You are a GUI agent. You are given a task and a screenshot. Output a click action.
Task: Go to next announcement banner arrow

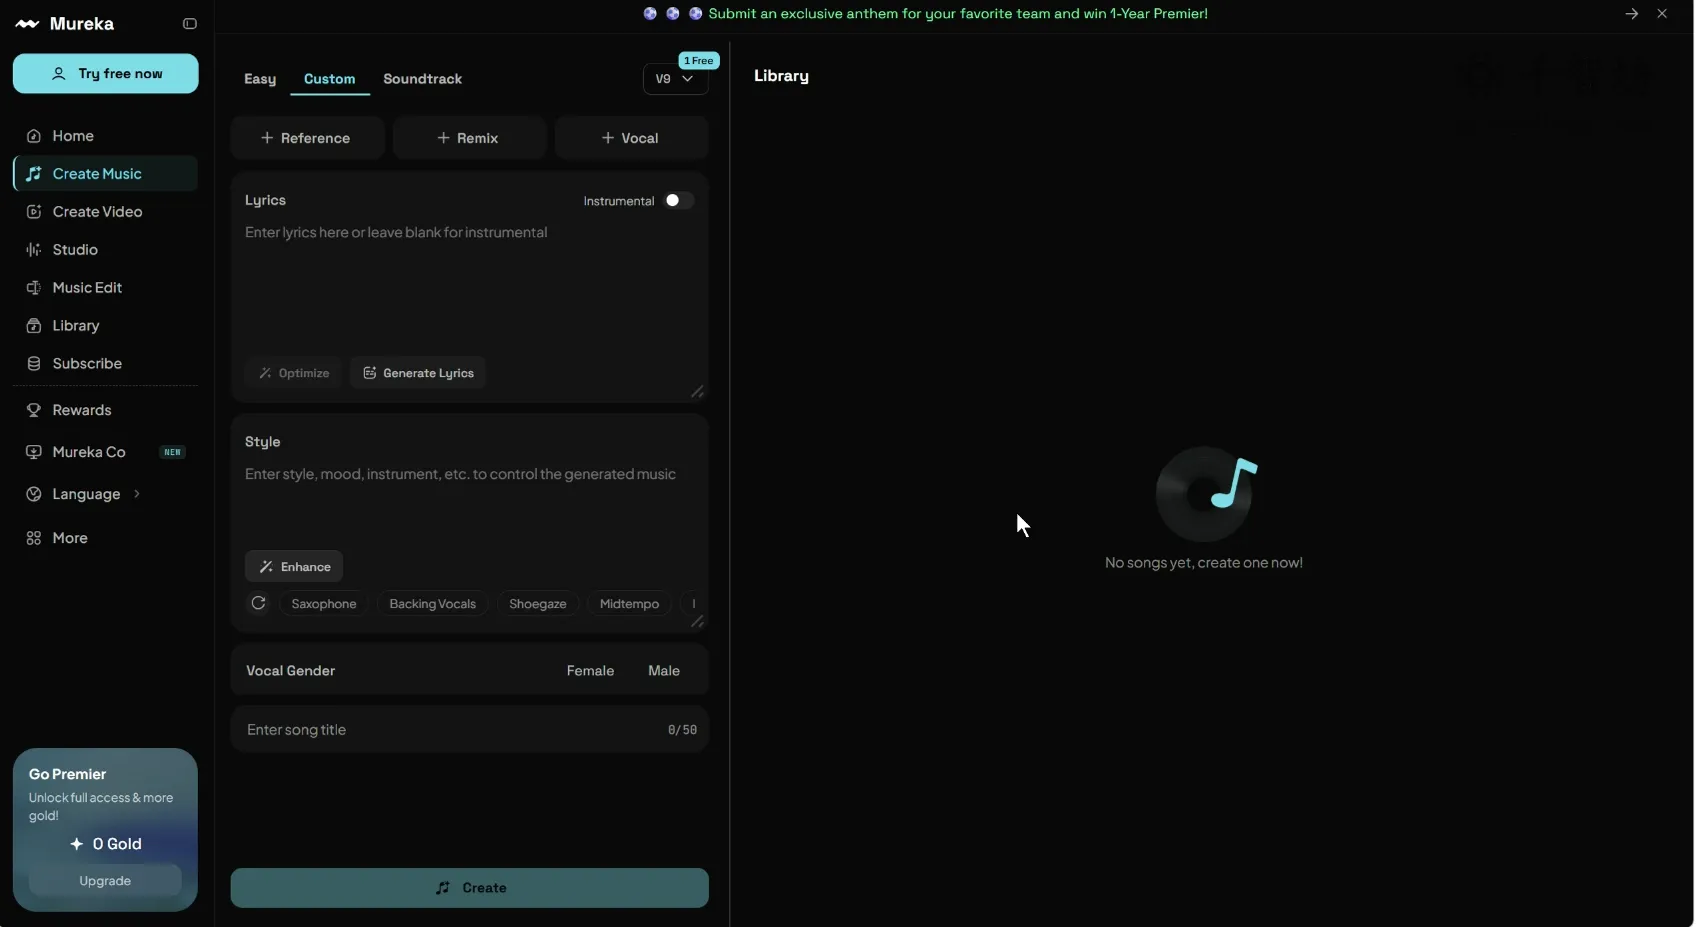click(1632, 14)
